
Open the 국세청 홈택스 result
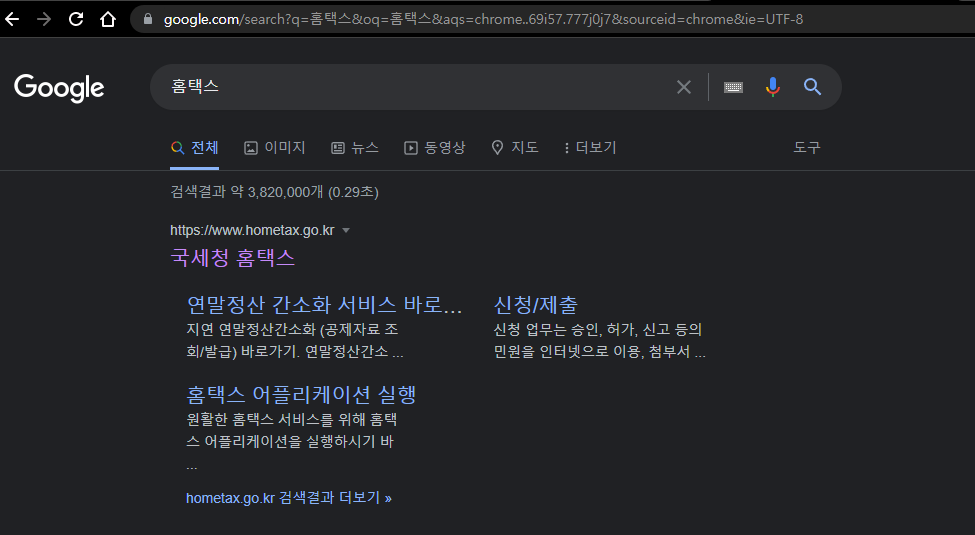tap(233, 258)
